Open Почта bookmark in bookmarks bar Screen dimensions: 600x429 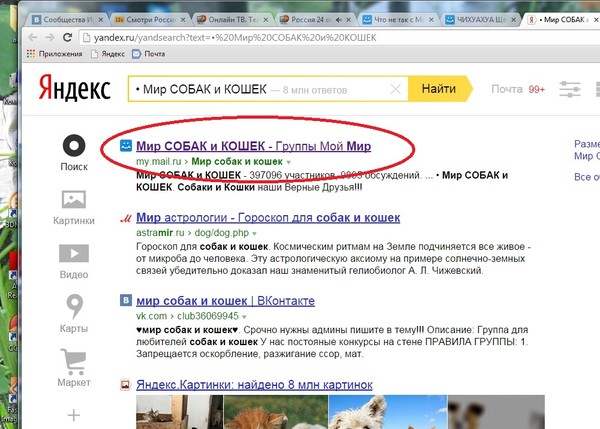tap(148, 54)
